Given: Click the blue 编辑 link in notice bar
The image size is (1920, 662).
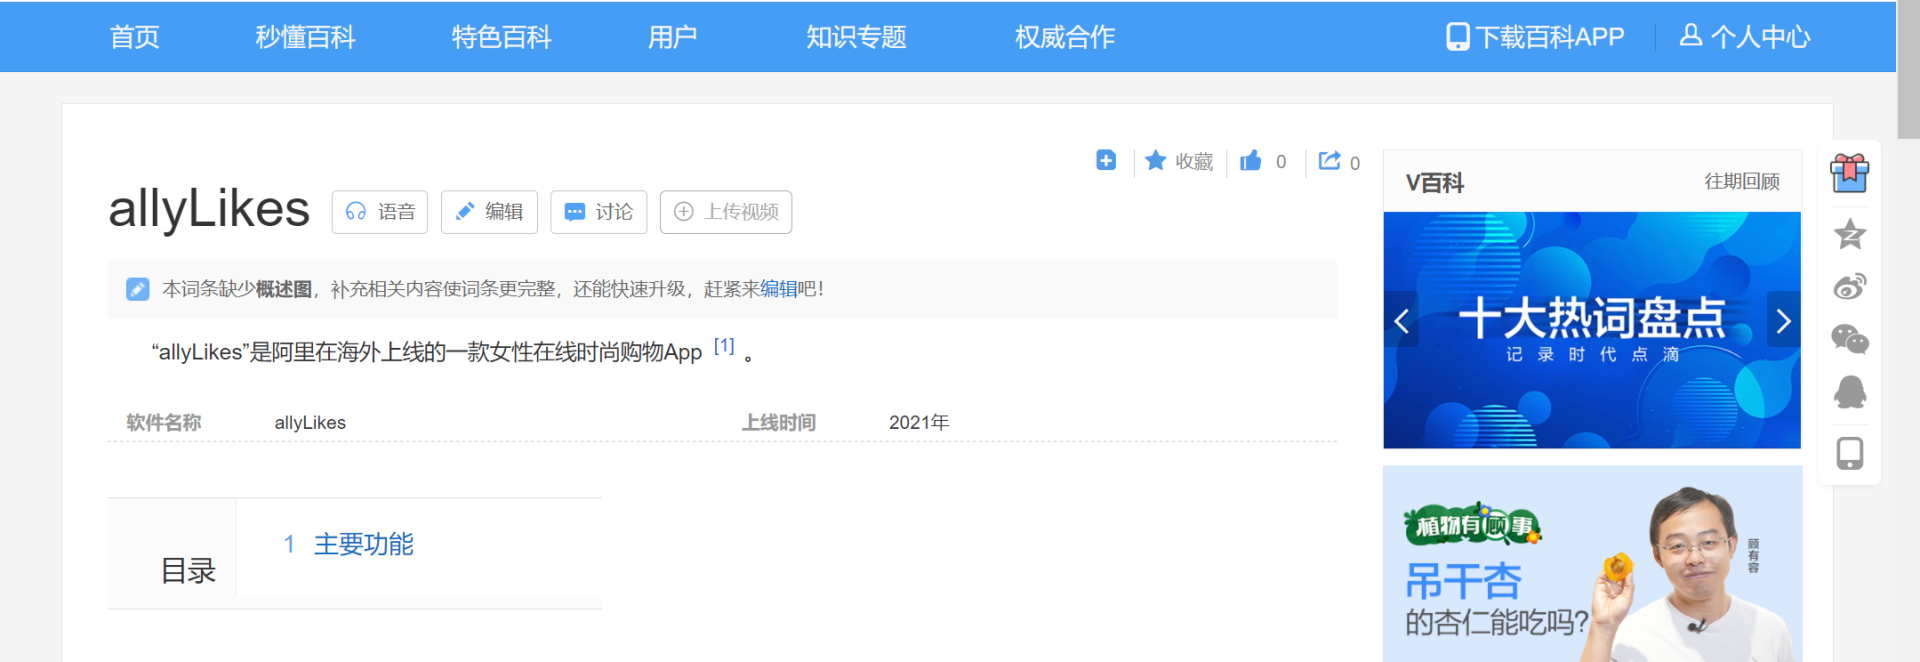Looking at the screenshot, I should click(x=779, y=289).
